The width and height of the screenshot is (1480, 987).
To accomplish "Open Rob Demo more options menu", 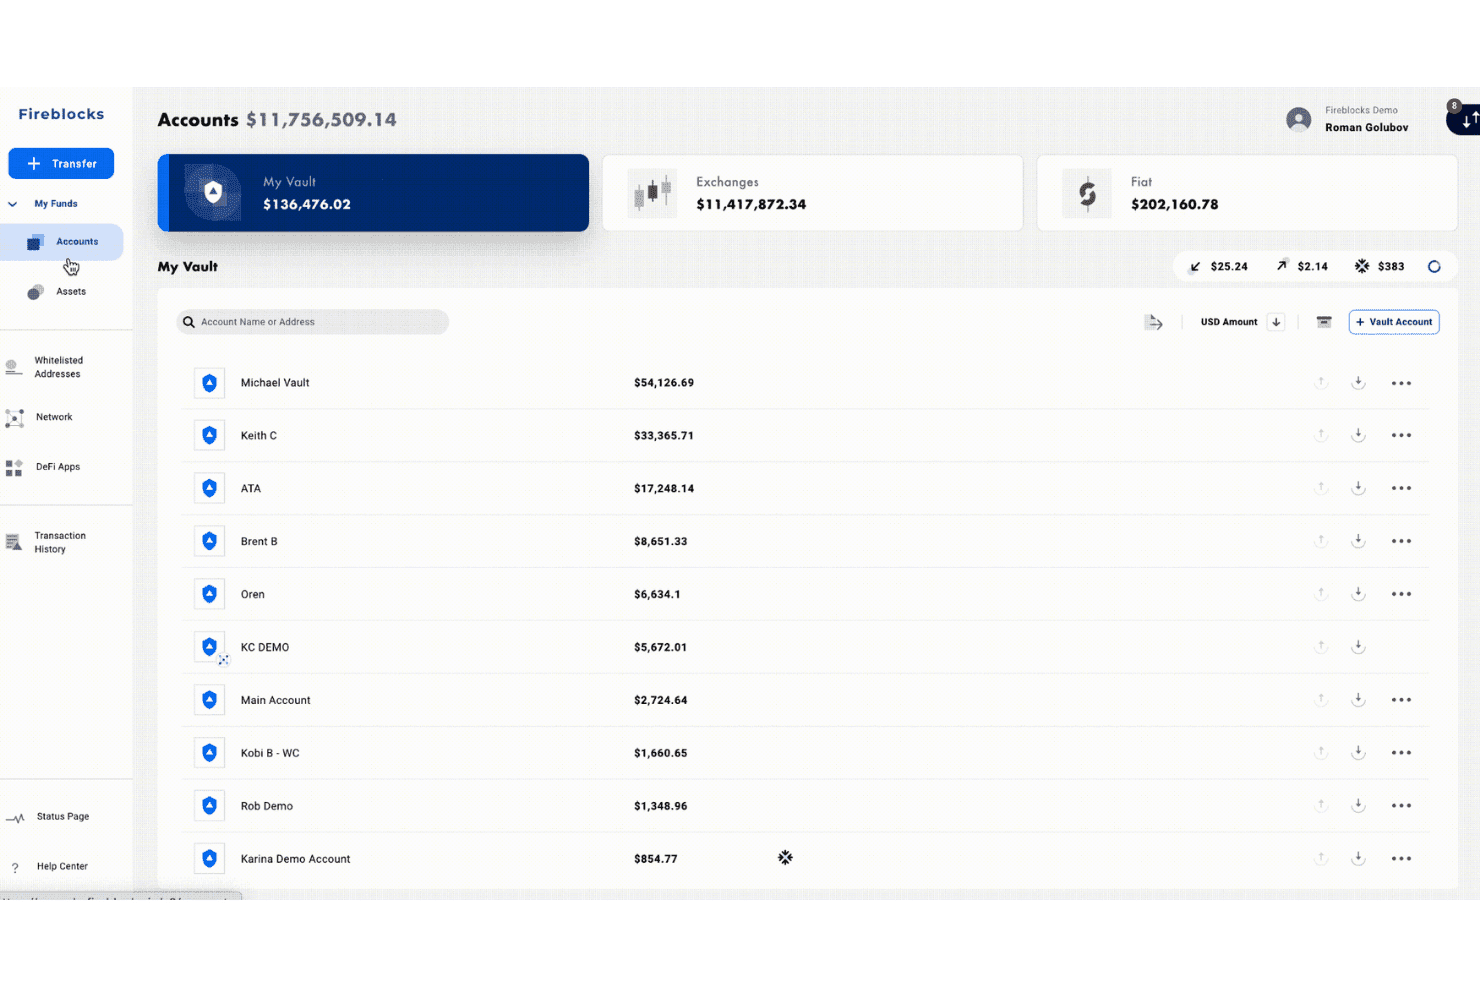I will coord(1401,807).
